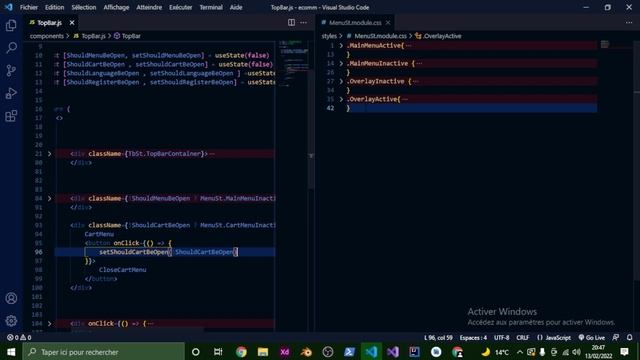Click 'components' in the breadcrumb
The height and width of the screenshot is (360, 640).
pyautogui.click(x=47, y=36)
